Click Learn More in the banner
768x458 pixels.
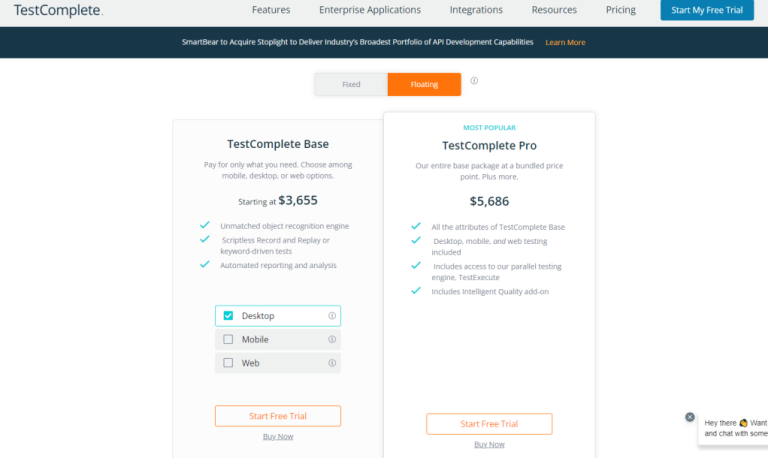click(x=565, y=43)
